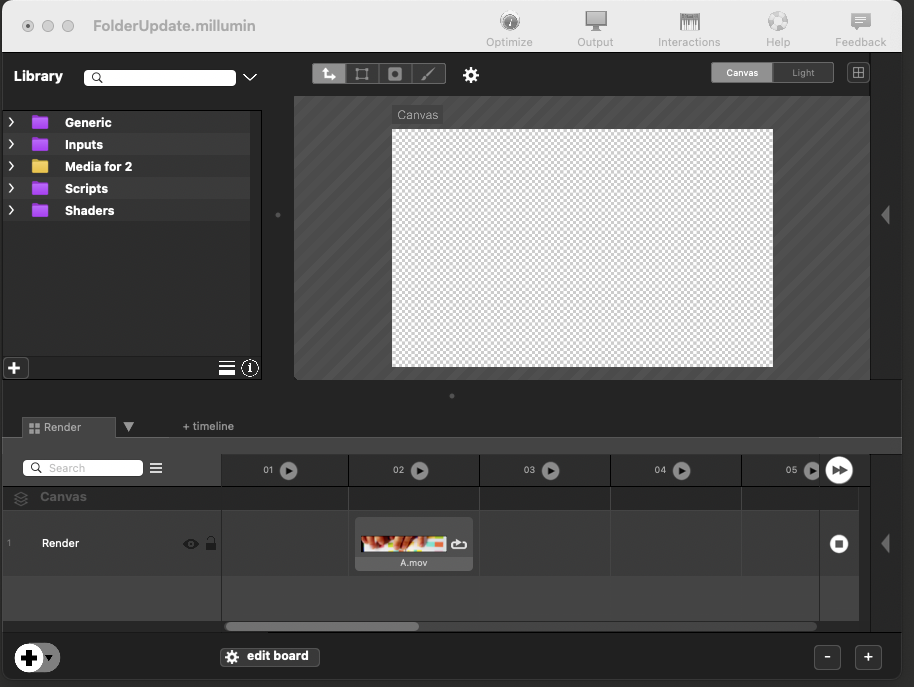The image size is (914, 687).
Task: Select the mask tool icon above the canvas
Action: point(395,74)
